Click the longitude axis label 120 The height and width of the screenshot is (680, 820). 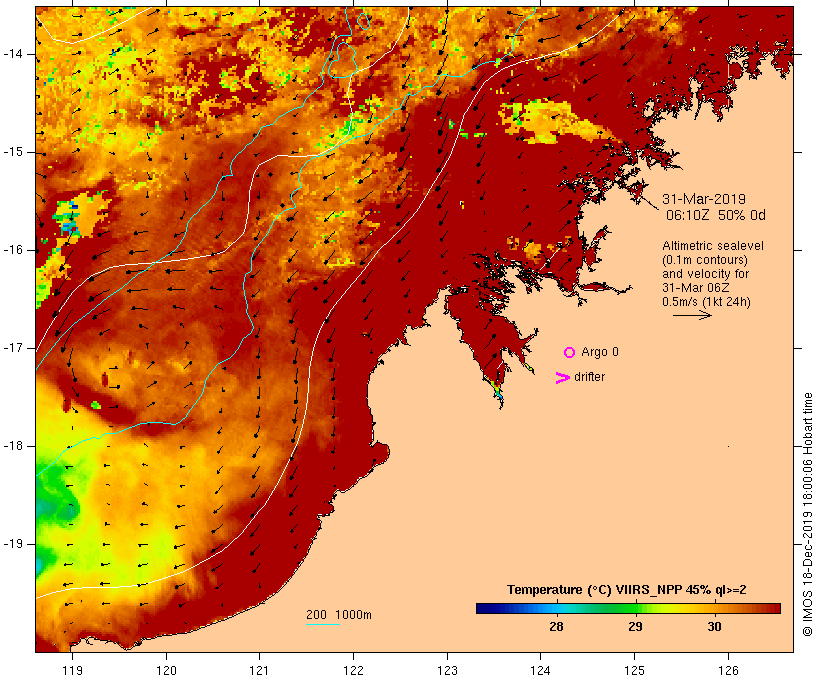pyautogui.click(x=166, y=670)
